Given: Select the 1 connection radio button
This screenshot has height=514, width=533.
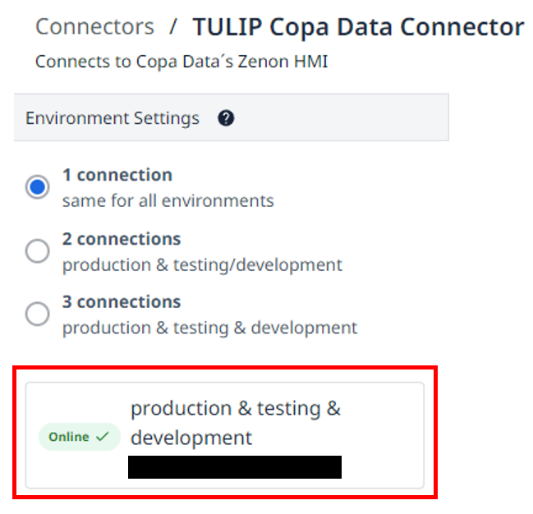Looking at the screenshot, I should [37, 187].
